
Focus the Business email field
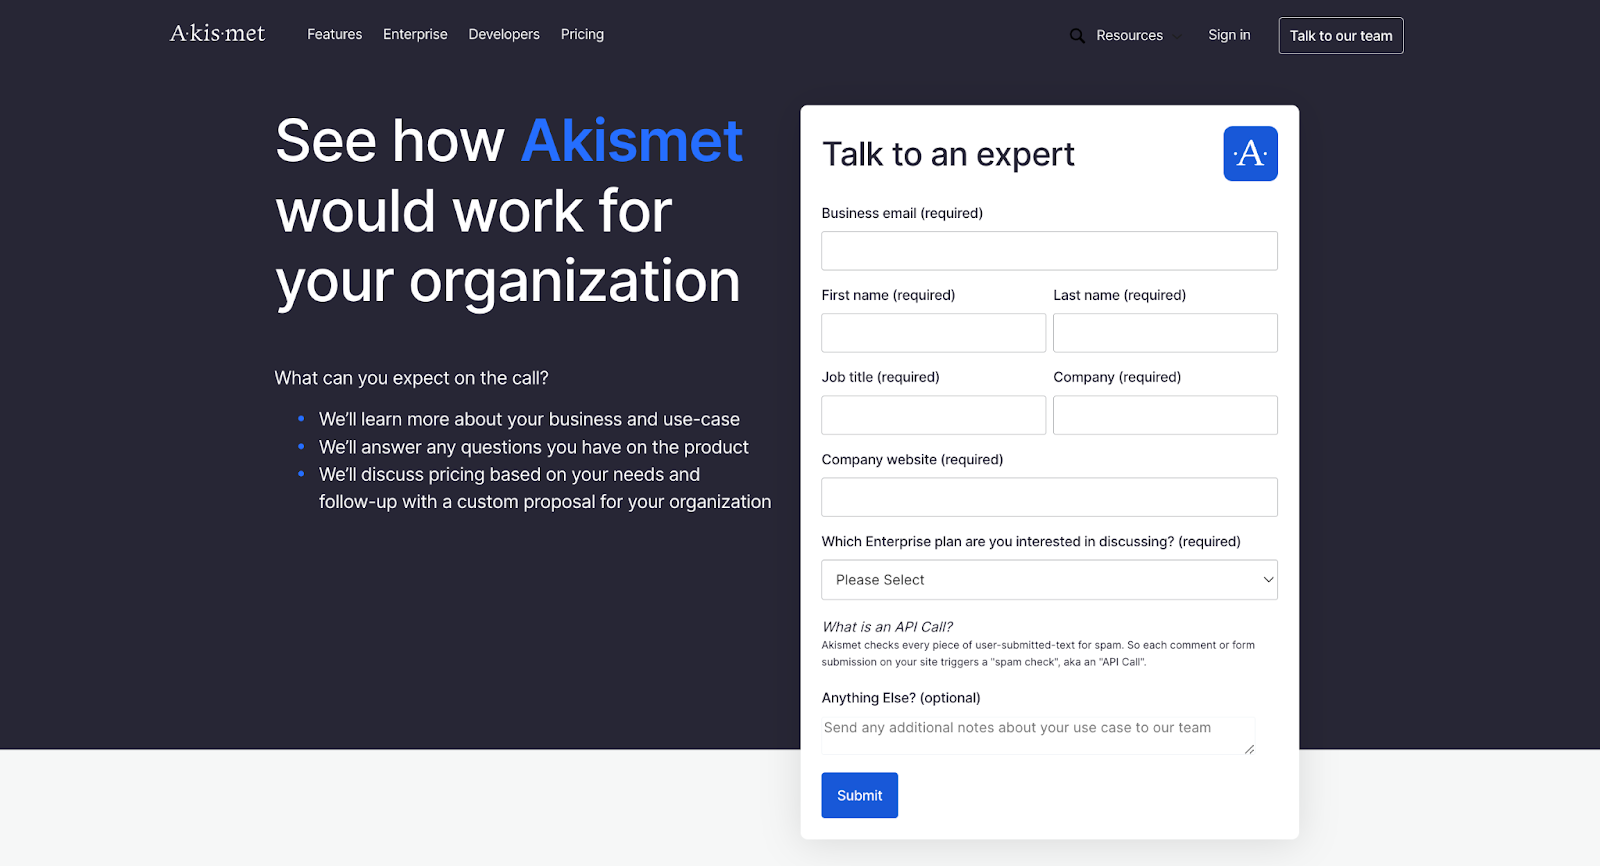1049,251
